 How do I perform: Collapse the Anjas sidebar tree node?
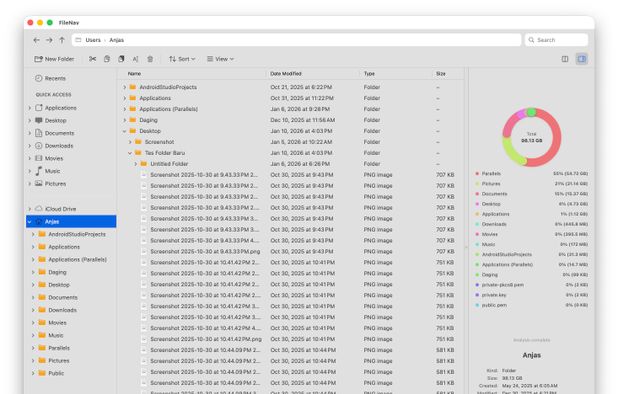click(30, 222)
